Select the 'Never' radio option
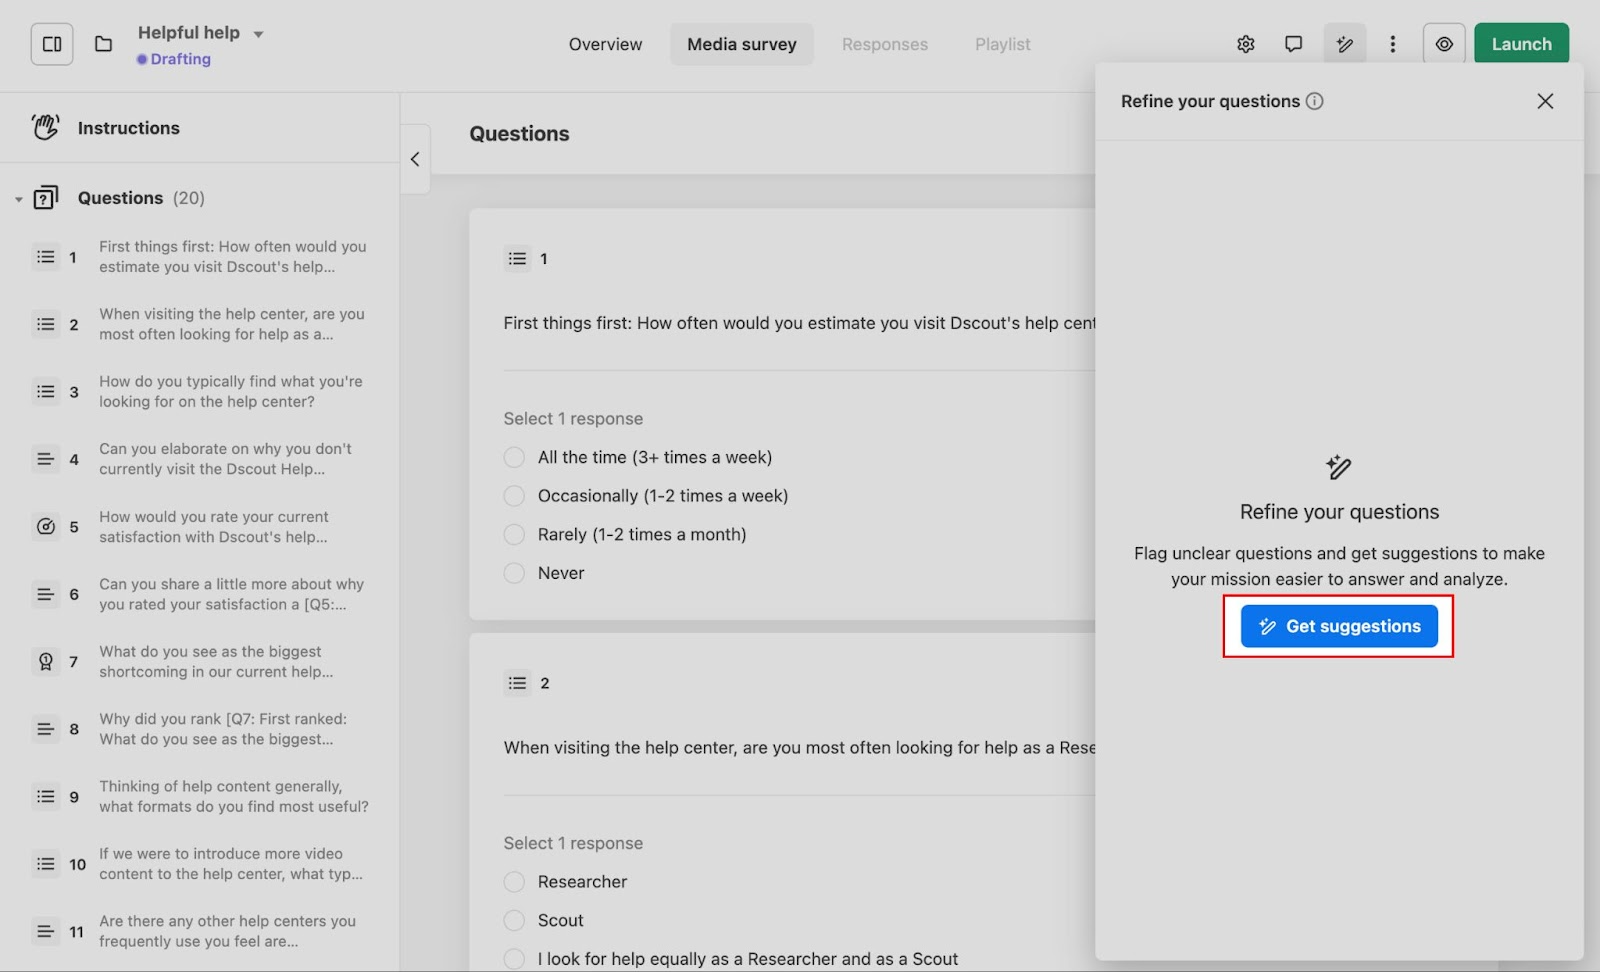 coord(514,574)
